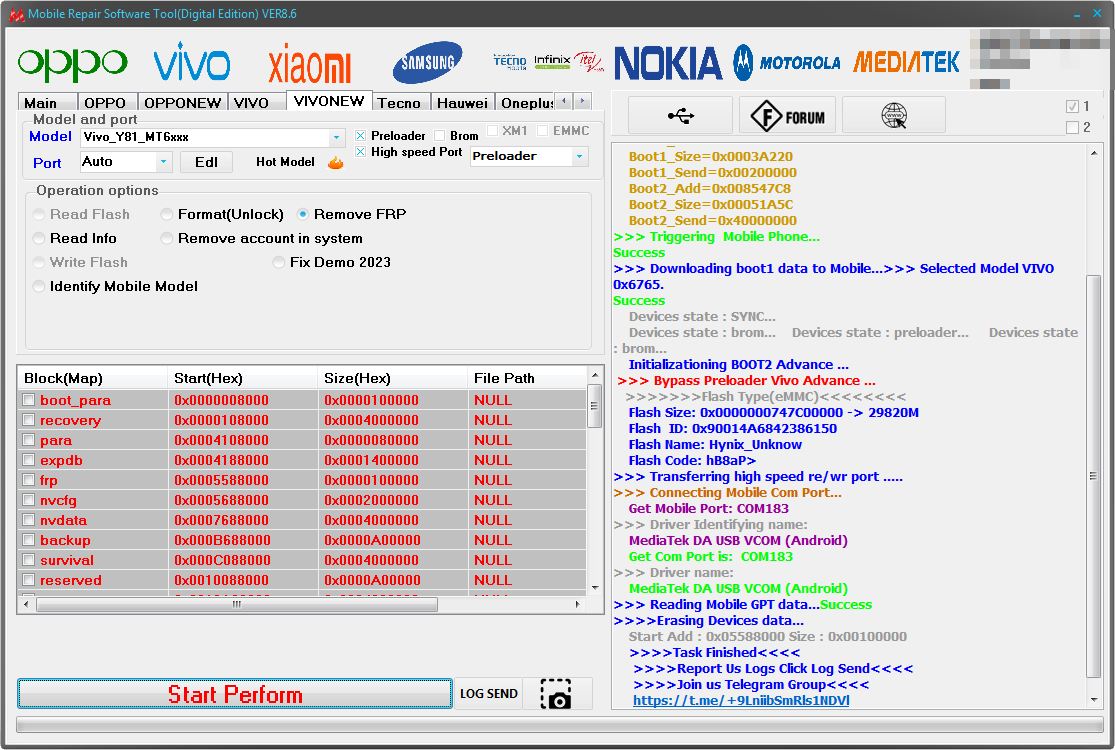Click the itel brand logo
This screenshot has width=1115, height=750.
point(589,62)
